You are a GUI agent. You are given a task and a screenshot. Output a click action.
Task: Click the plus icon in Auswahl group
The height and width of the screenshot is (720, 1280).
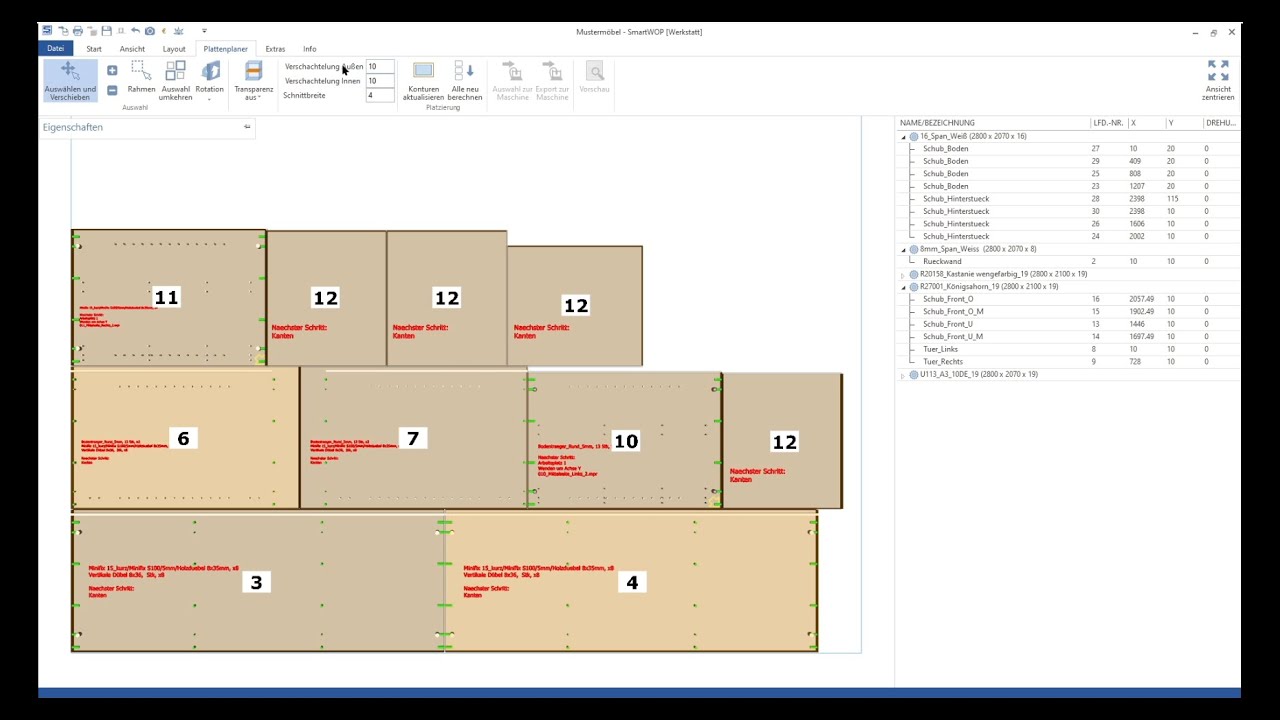(112, 70)
